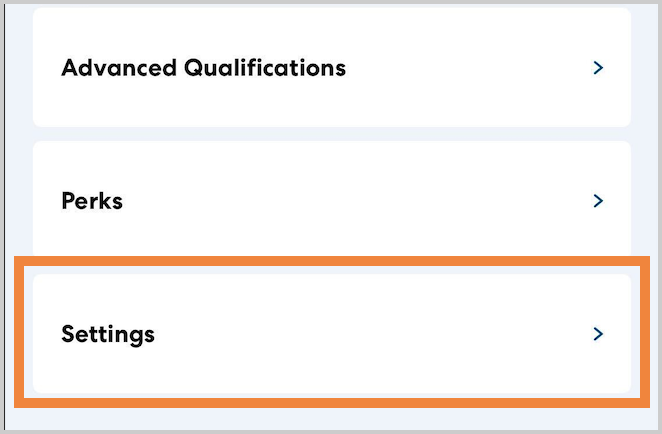
Task: Click the chevron beside Advanced Qualifications
Action: pyautogui.click(x=598, y=68)
